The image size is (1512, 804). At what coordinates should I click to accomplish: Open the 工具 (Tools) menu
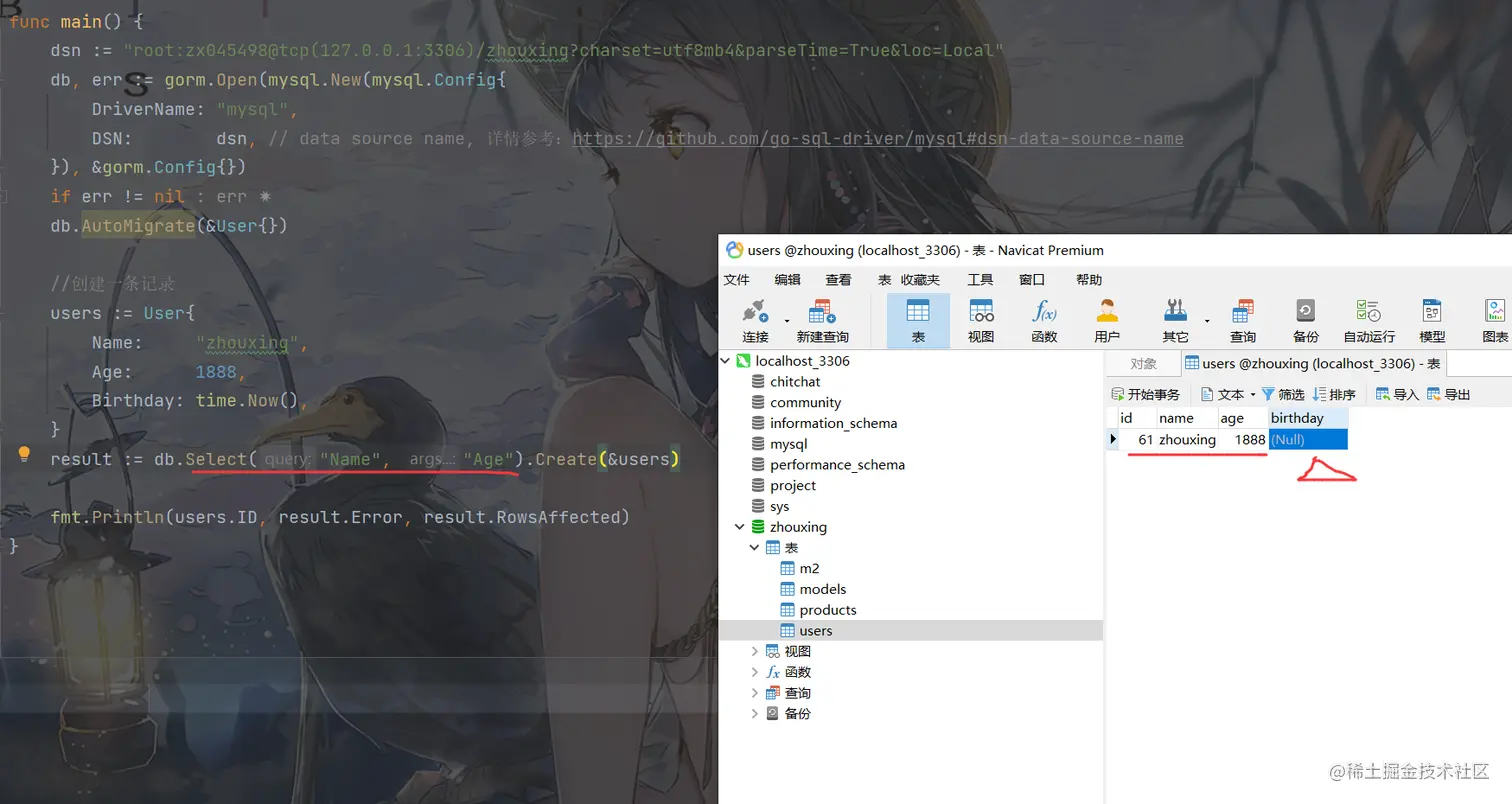click(x=980, y=280)
